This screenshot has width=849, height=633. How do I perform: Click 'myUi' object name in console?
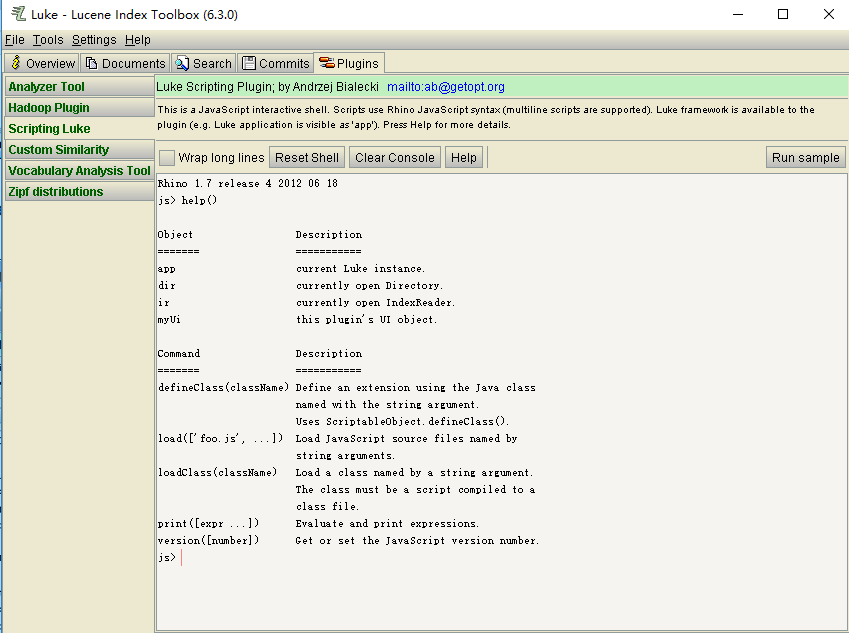click(169, 319)
